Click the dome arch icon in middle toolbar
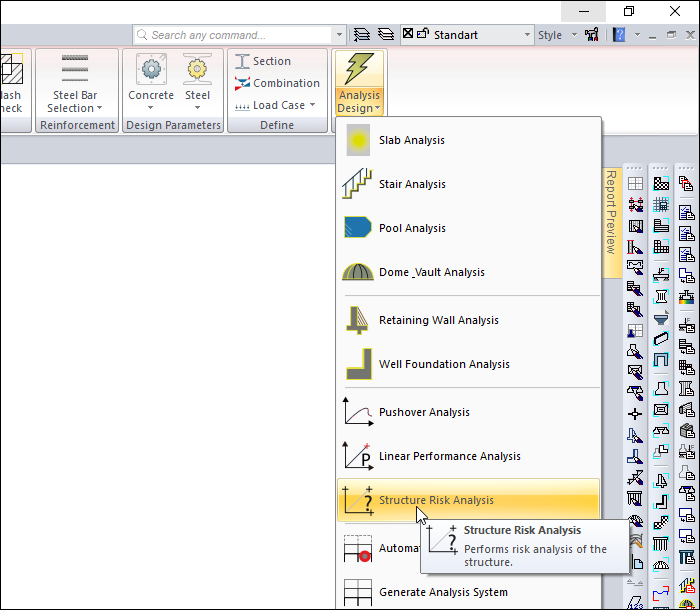 (661, 565)
